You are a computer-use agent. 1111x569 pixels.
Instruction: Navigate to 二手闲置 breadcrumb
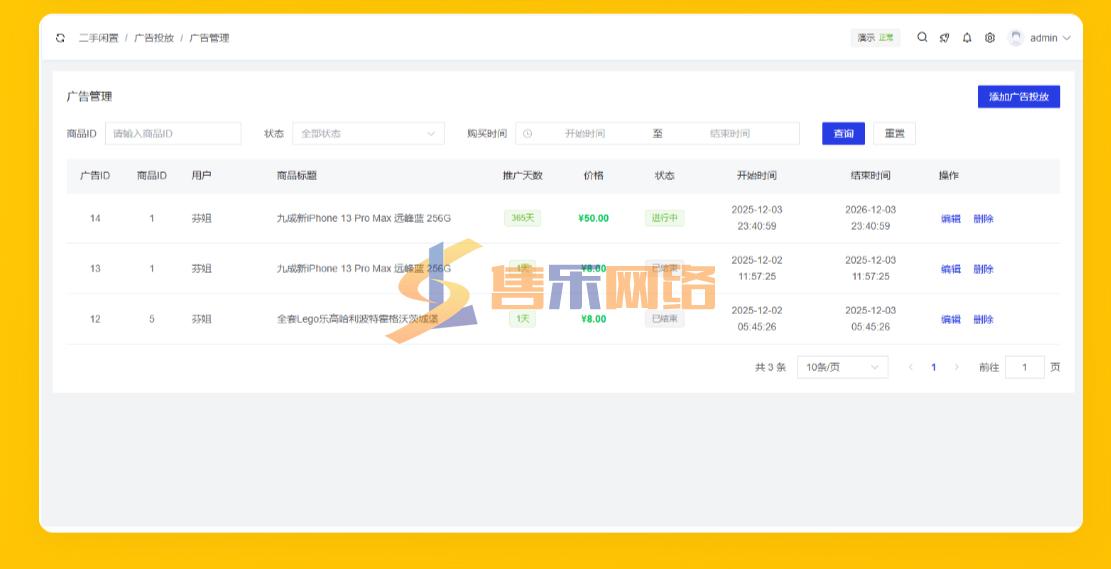point(98,38)
